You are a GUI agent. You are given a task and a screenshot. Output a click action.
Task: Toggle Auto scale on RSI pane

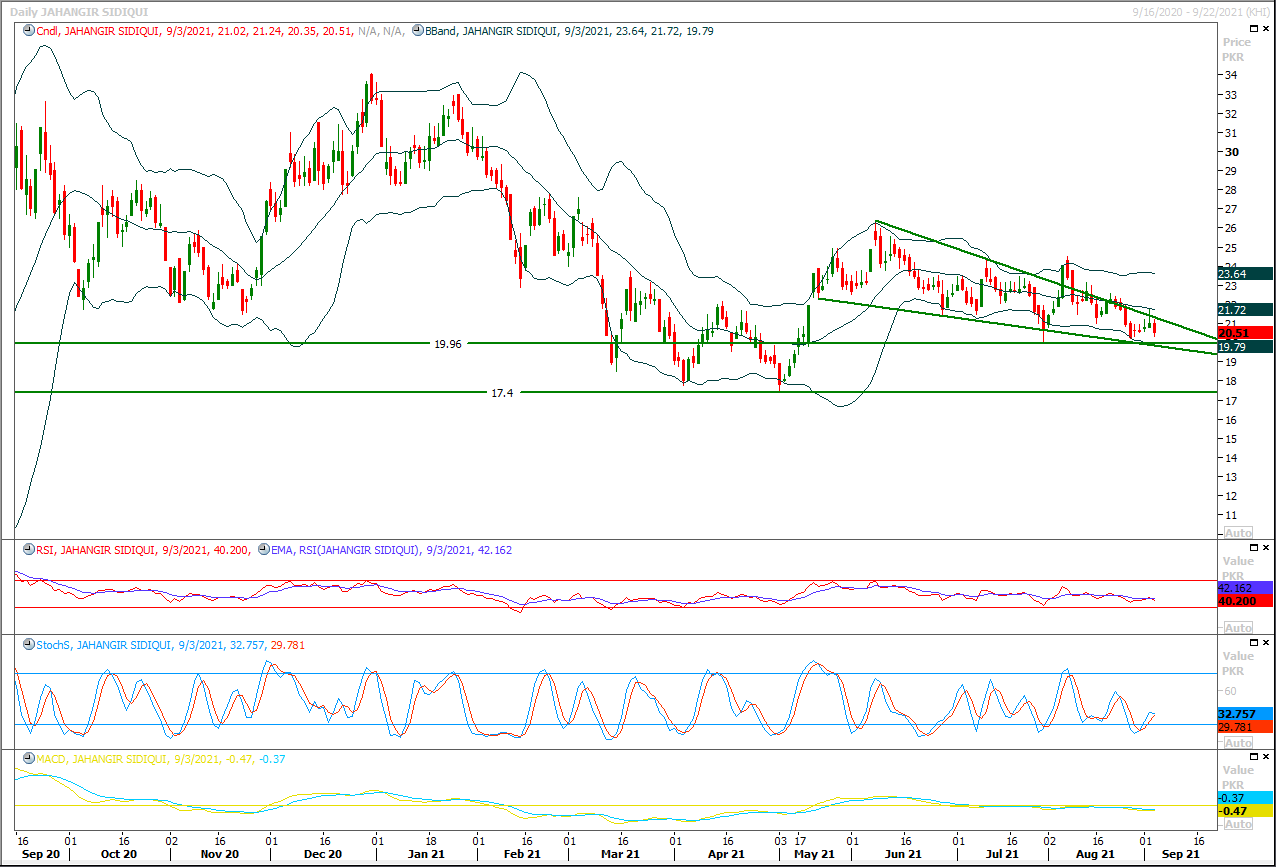tap(1238, 627)
